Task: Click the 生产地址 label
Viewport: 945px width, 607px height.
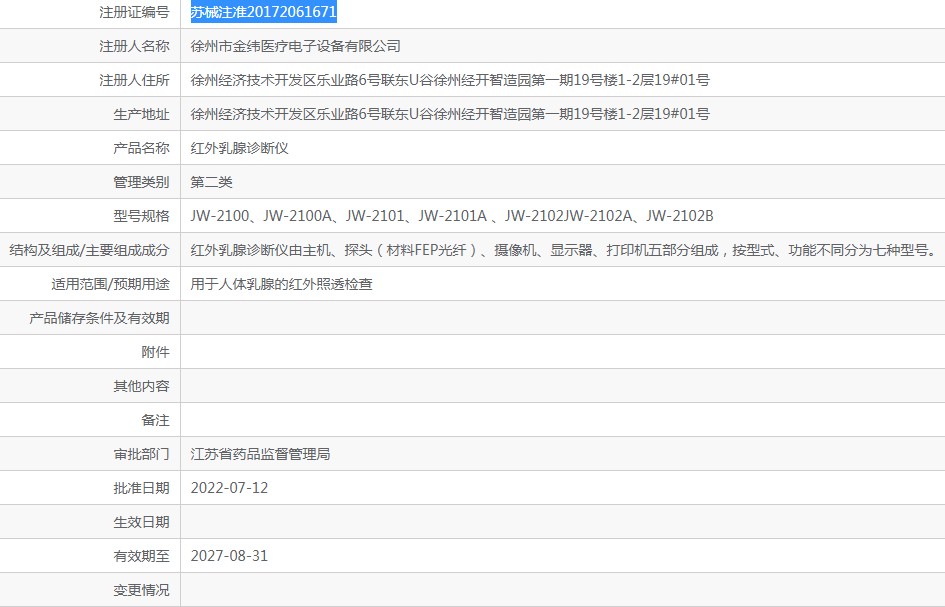Action: [141, 114]
